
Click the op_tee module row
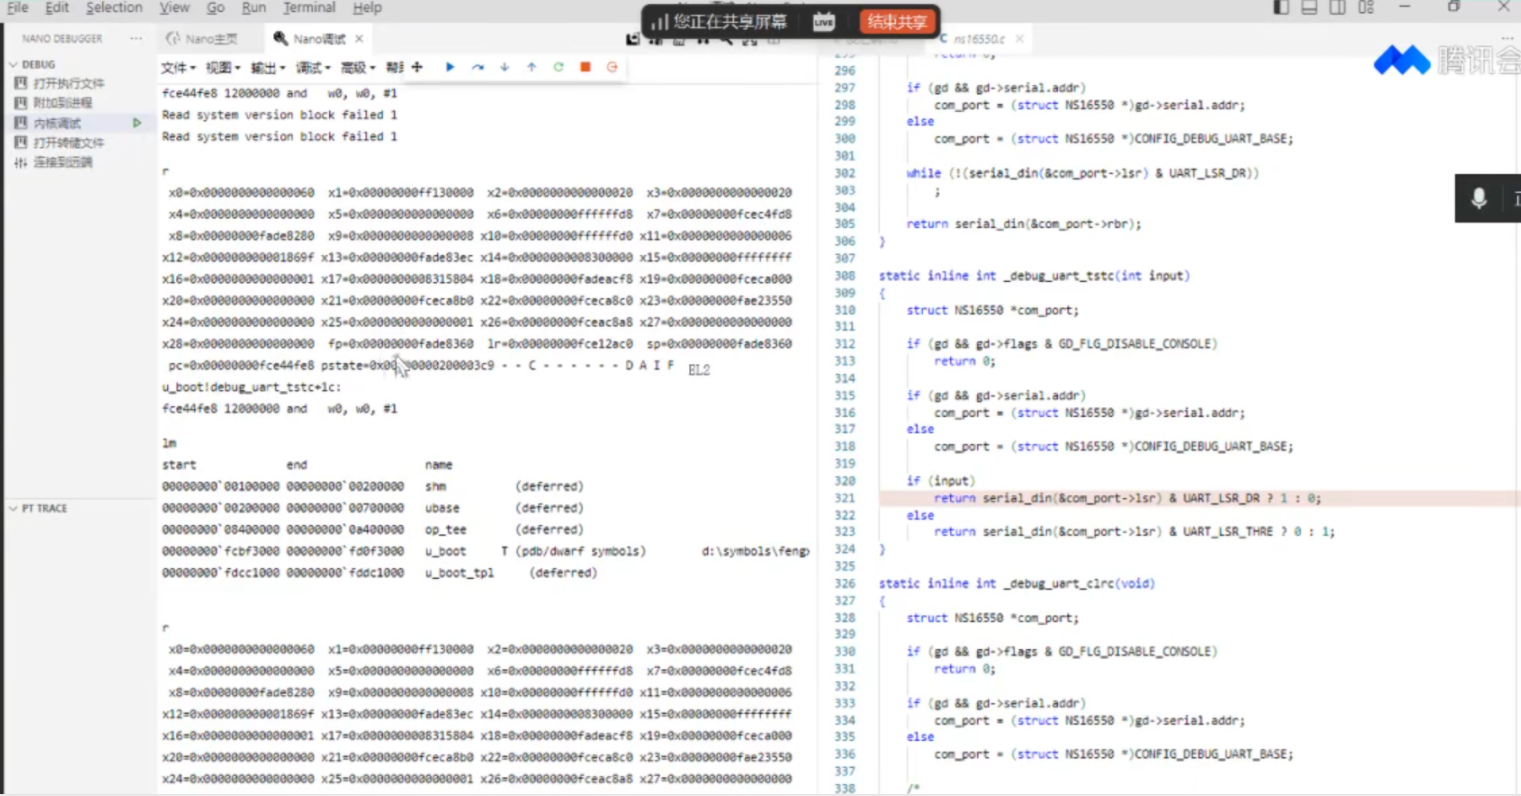click(372, 529)
